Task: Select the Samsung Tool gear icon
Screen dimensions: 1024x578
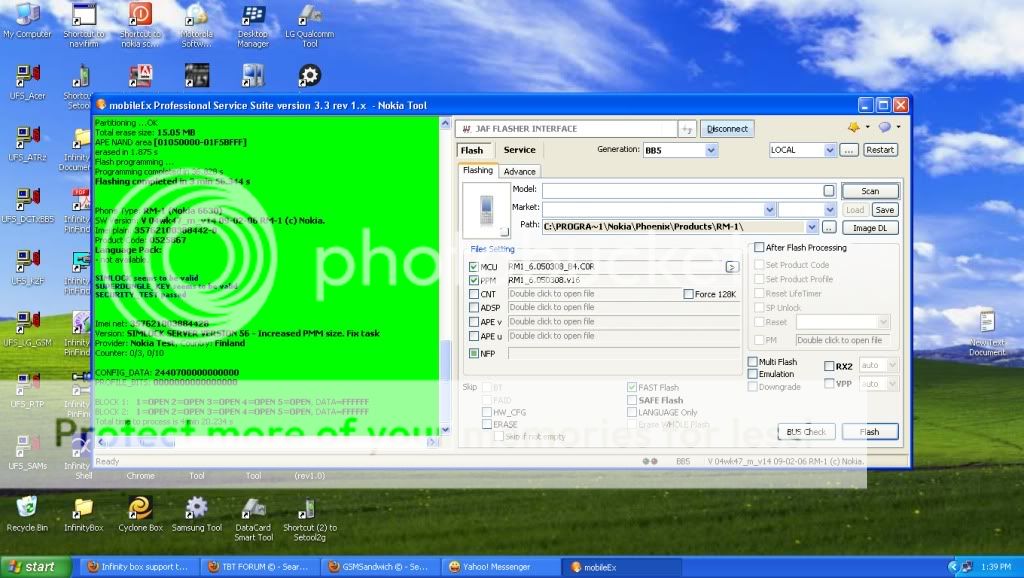Action: (197, 514)
